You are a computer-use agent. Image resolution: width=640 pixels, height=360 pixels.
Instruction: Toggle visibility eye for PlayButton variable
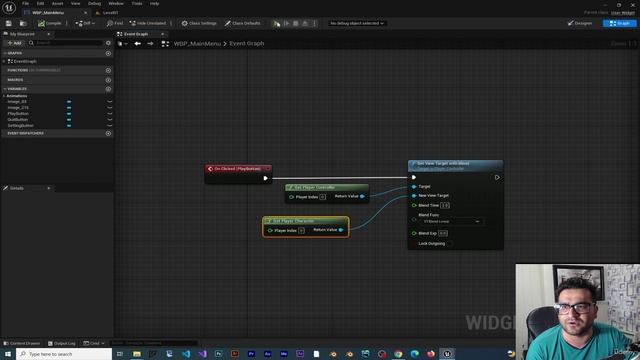[x=109, y=113]
